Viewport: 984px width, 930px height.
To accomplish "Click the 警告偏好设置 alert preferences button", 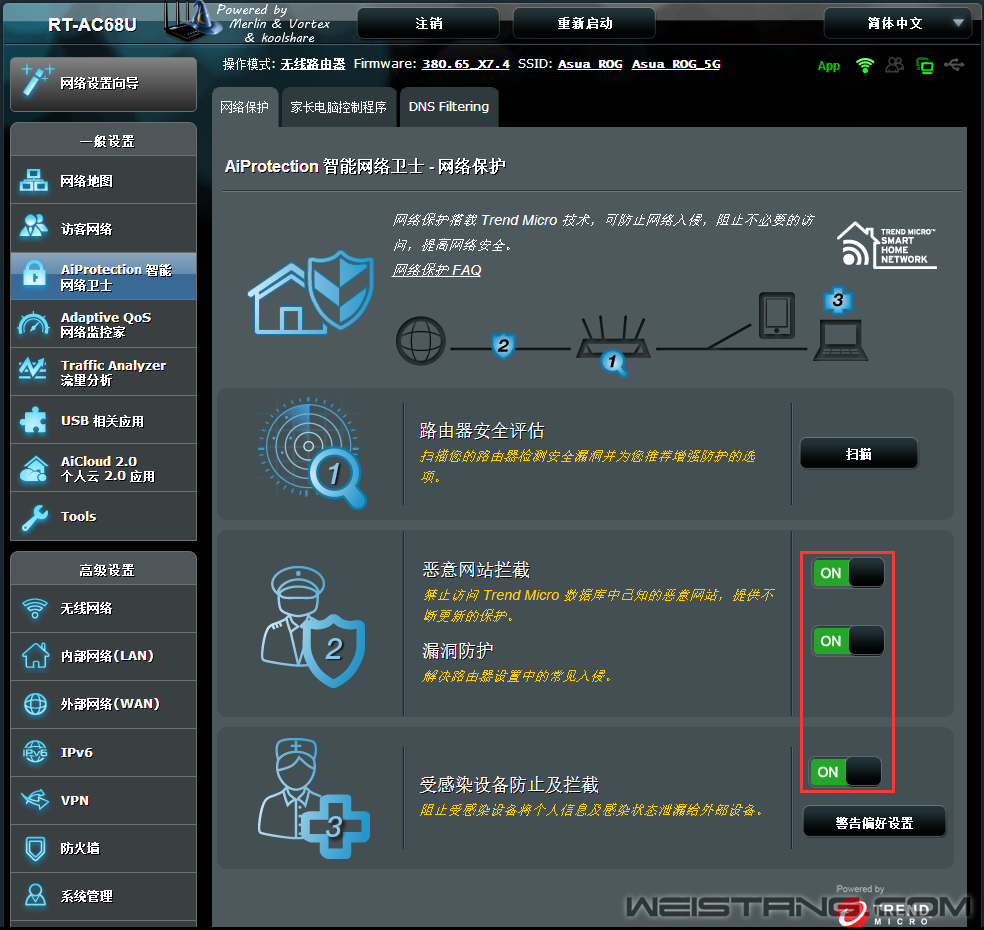I will coord(874,822).
